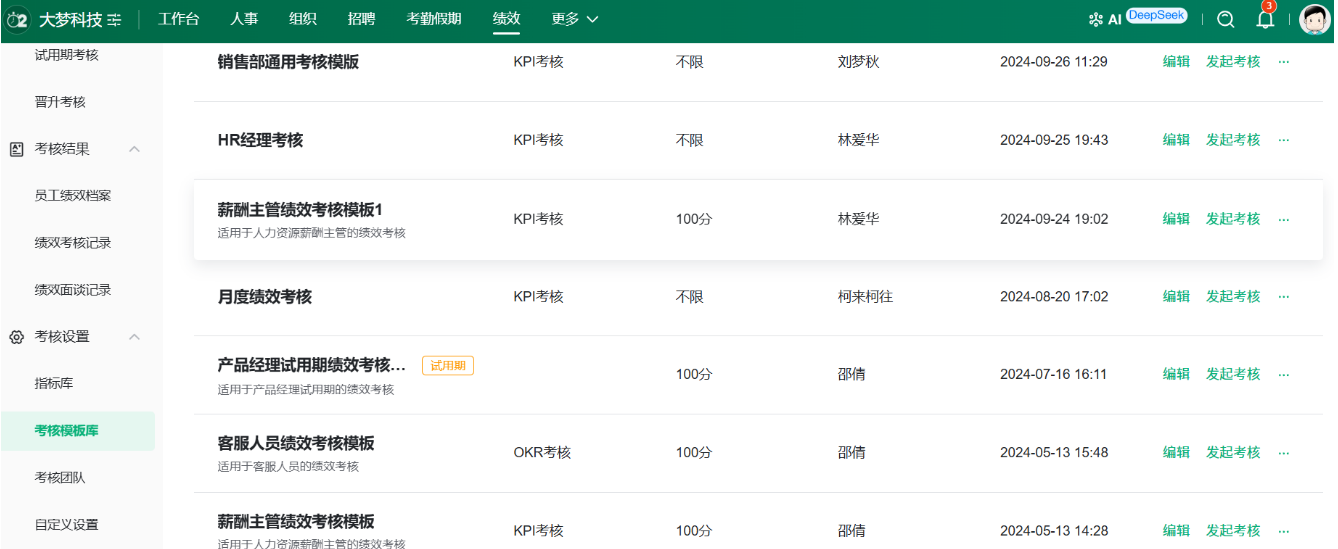This screenshot has width=1338, height=549.
Task: Open more options for 月度绩效考核 row
Action: [1284, 296]
